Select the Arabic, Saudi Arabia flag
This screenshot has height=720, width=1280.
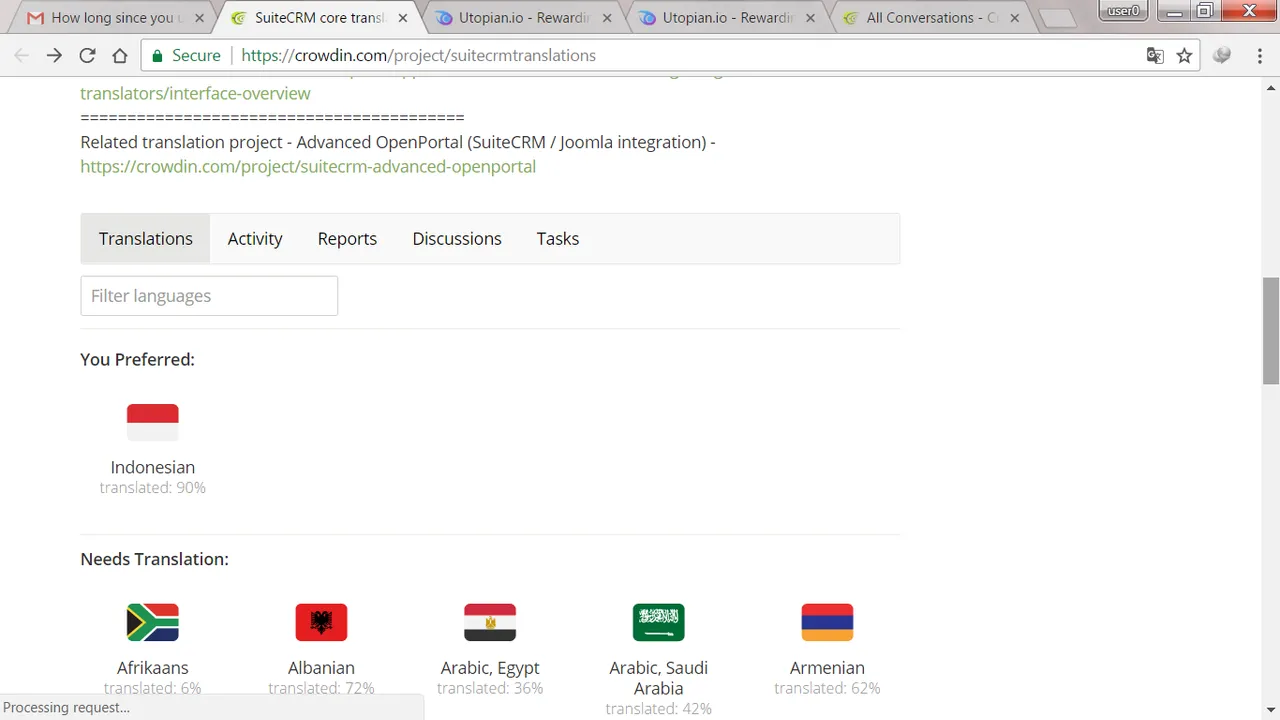[659, 622]
